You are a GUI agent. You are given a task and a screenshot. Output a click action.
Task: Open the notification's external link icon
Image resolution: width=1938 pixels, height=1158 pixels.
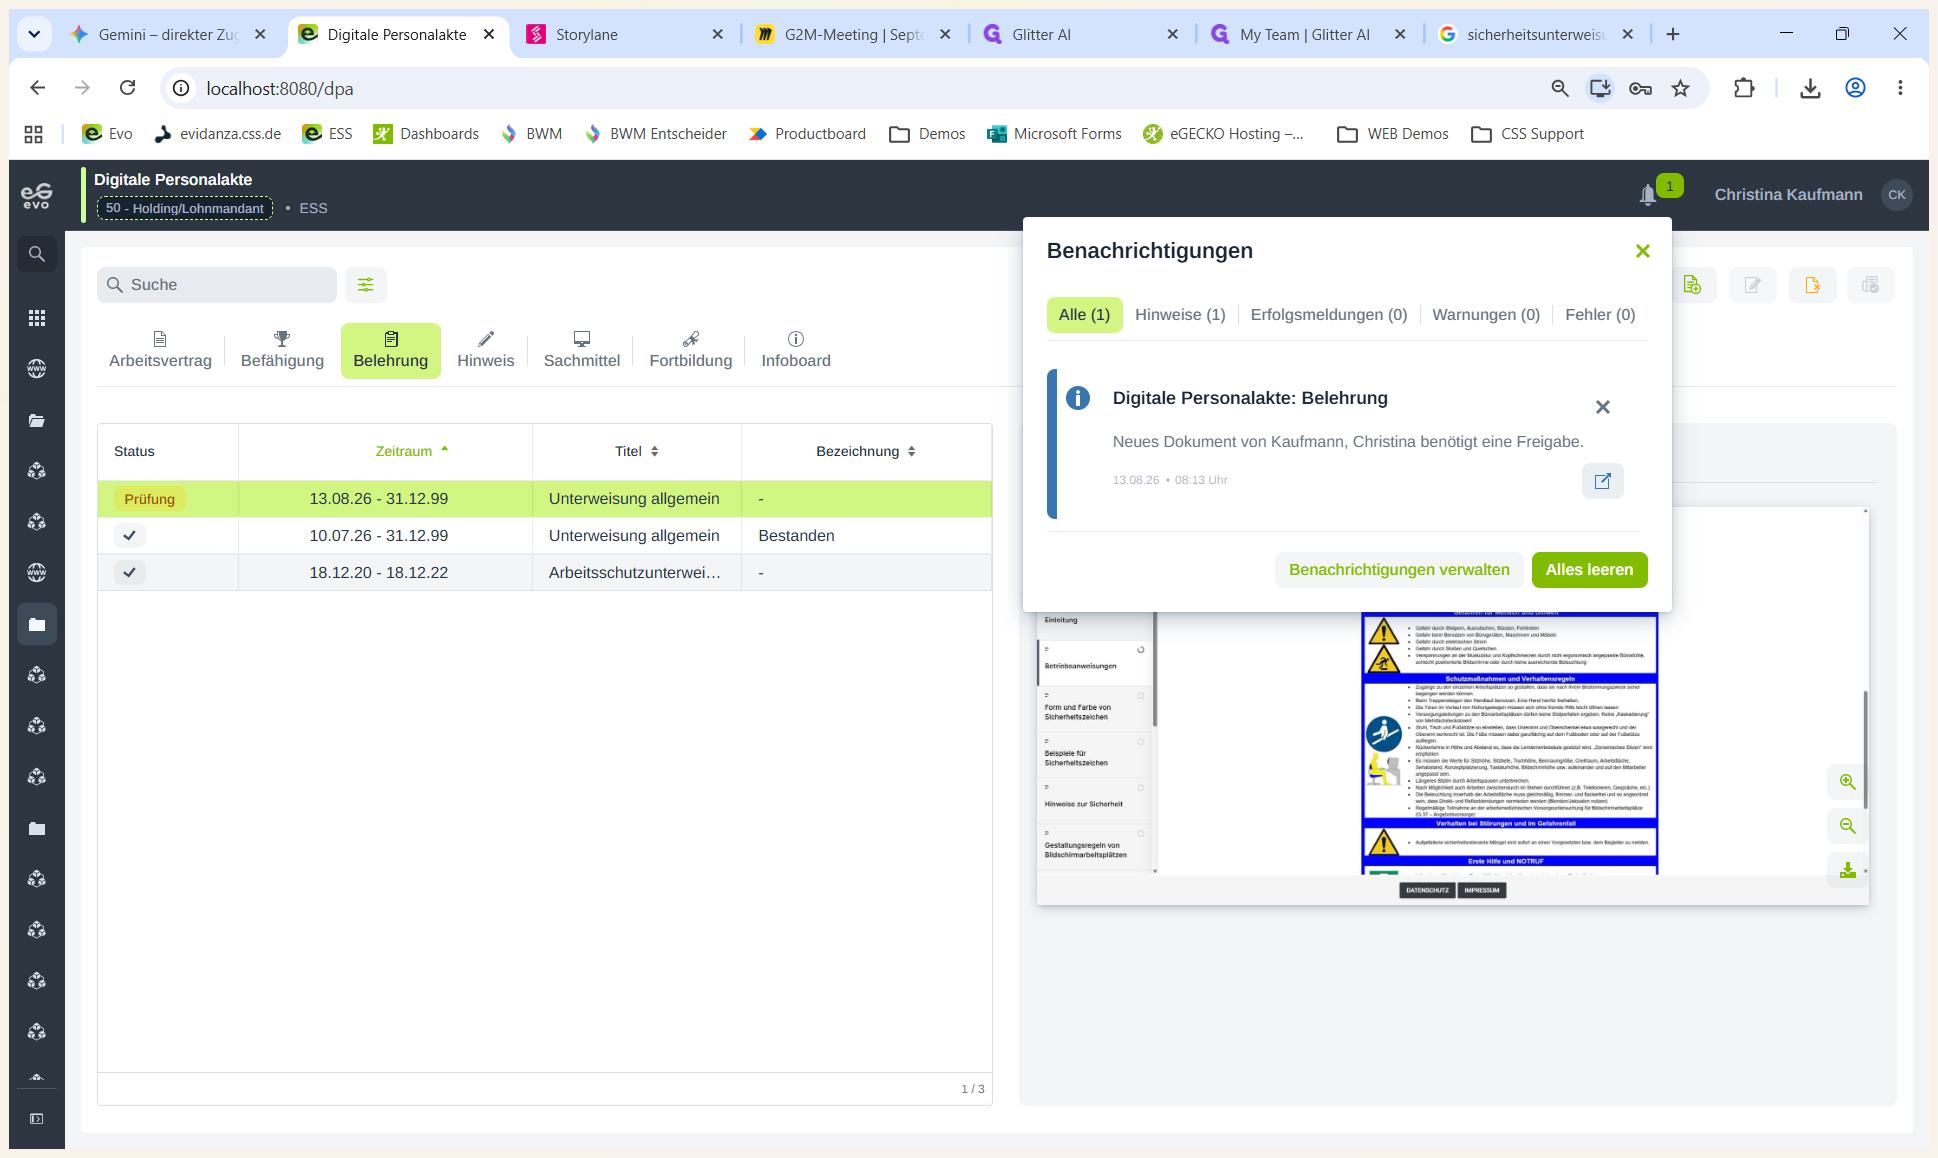1603,481
